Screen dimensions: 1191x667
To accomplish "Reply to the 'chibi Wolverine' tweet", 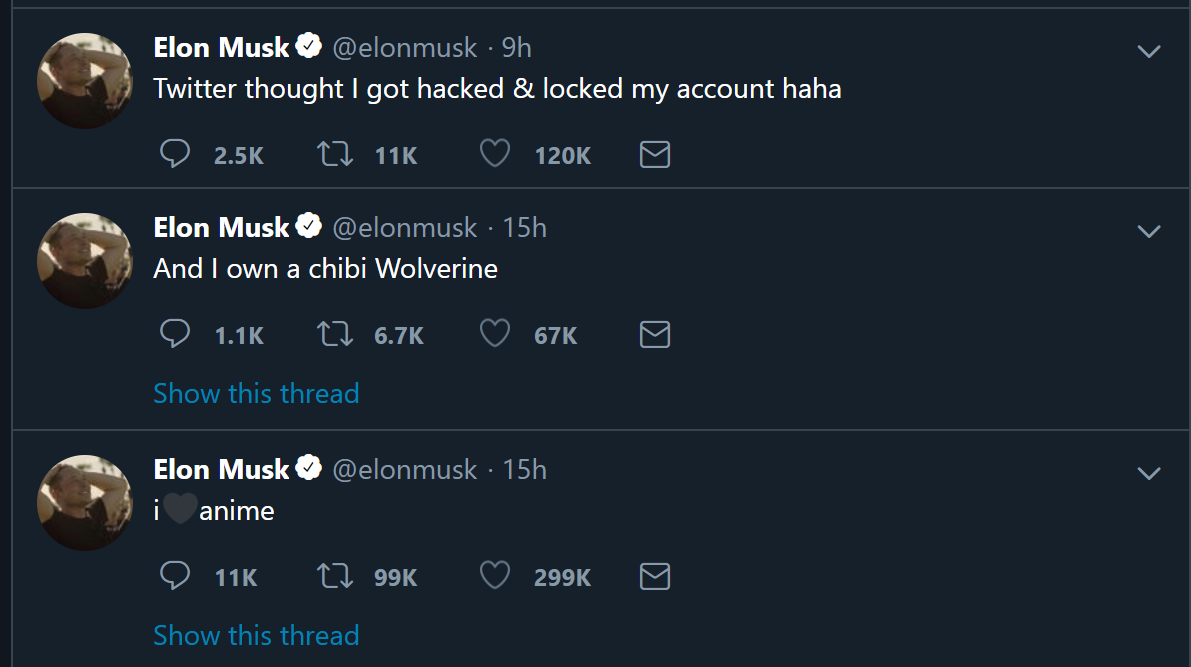I will [x=176, y=334].
